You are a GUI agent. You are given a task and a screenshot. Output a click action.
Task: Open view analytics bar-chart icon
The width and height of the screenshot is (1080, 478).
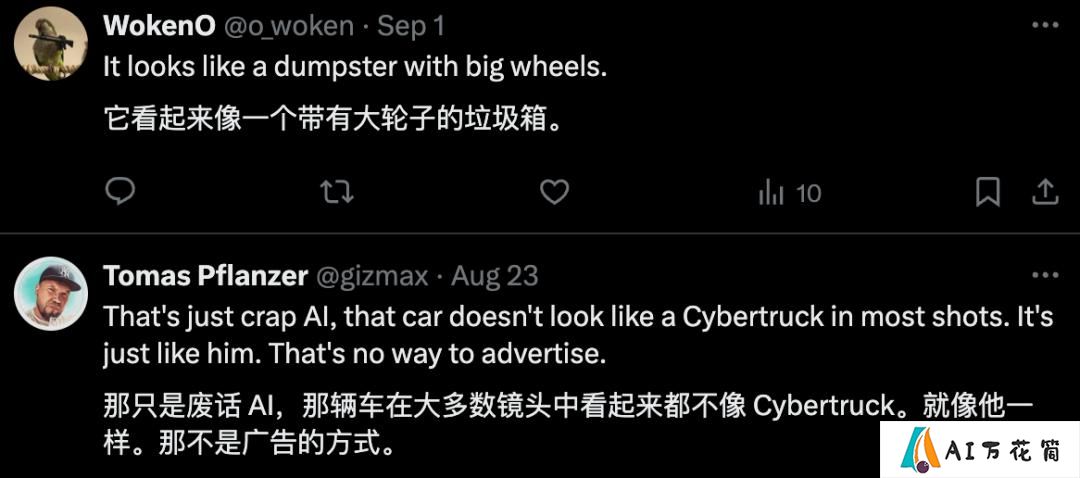pyautogui.click(x=771, y=194)
